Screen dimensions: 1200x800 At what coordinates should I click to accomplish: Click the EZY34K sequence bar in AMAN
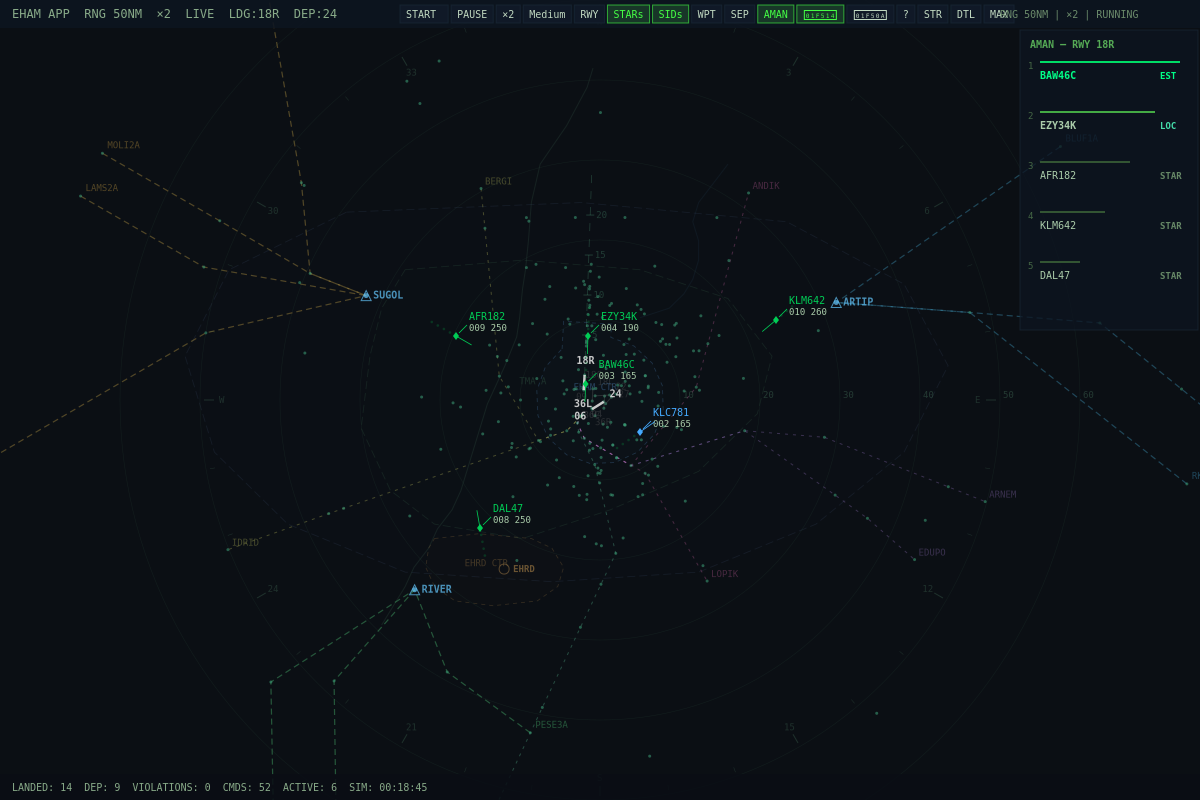pos(1097,112)
